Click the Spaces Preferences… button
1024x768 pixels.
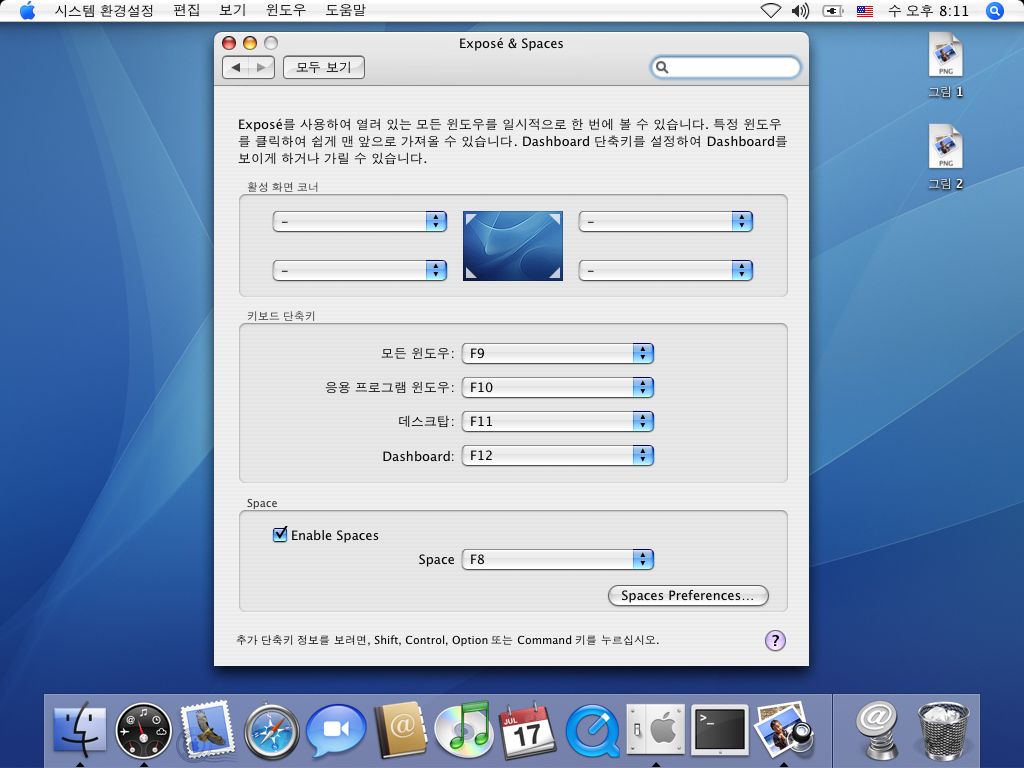point(687,595)
